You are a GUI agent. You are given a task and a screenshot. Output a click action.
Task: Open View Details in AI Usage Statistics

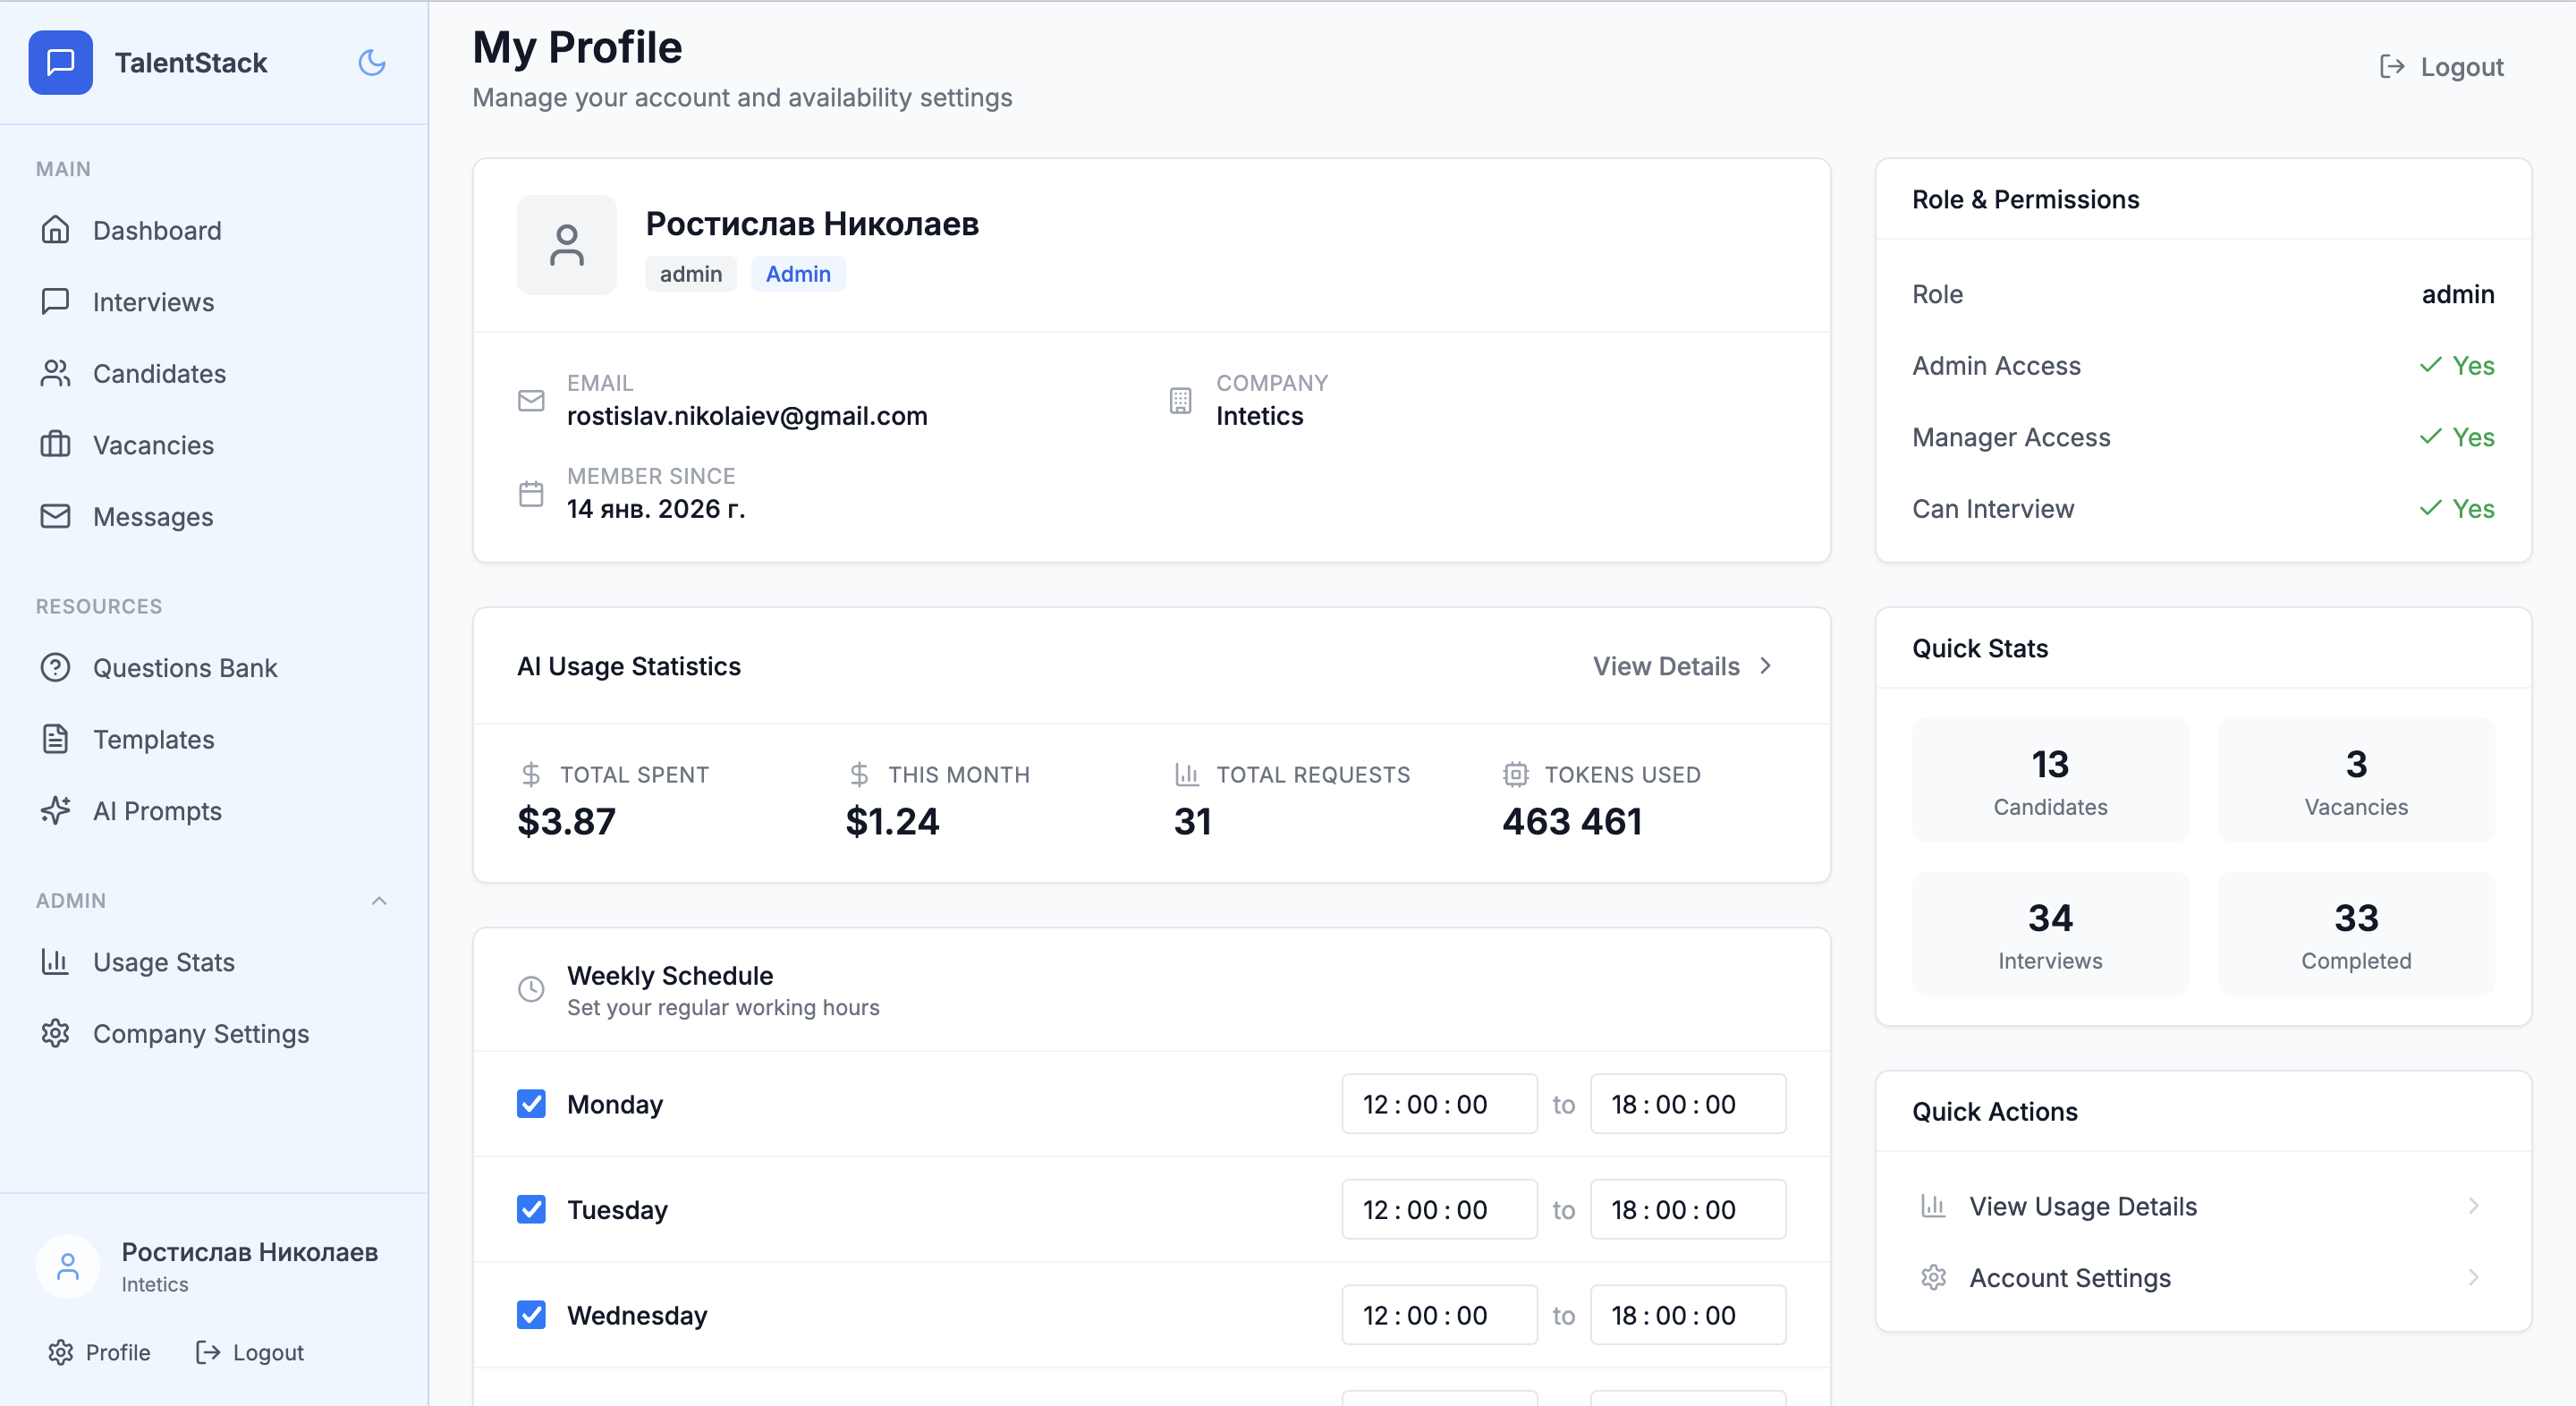click(x=1681, y=666)
